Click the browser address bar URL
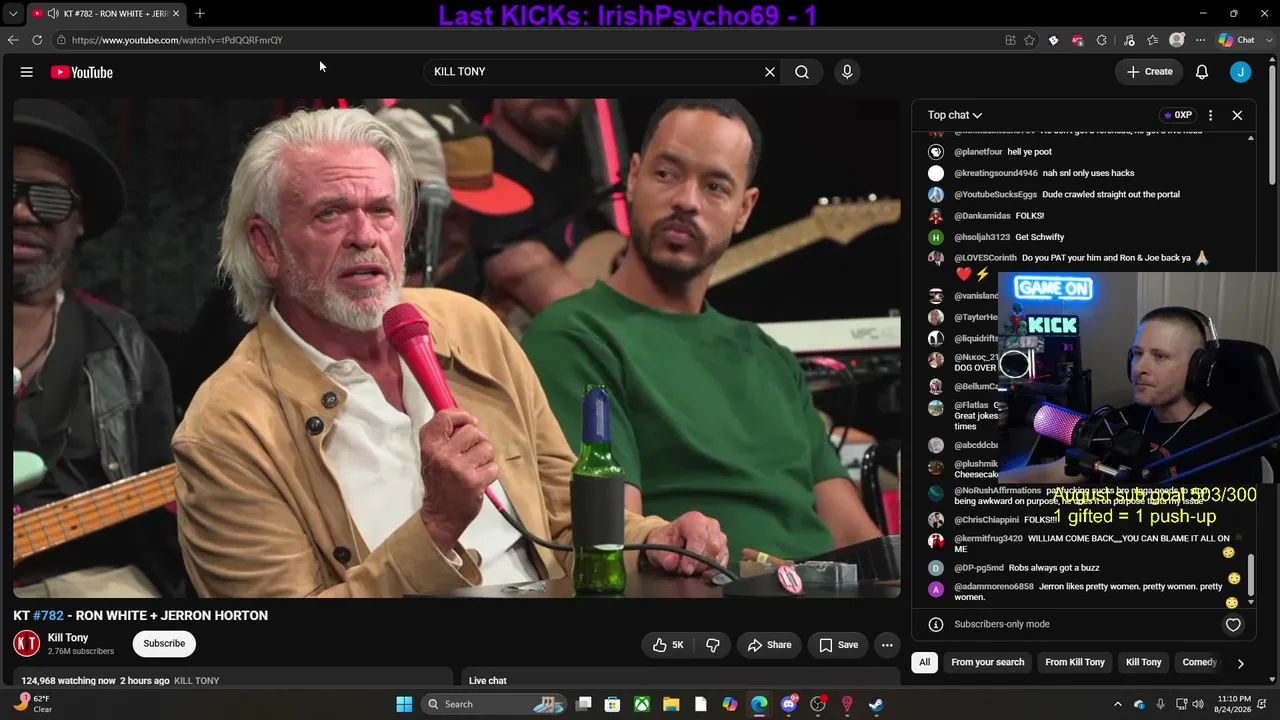 [x=177, y=40]
